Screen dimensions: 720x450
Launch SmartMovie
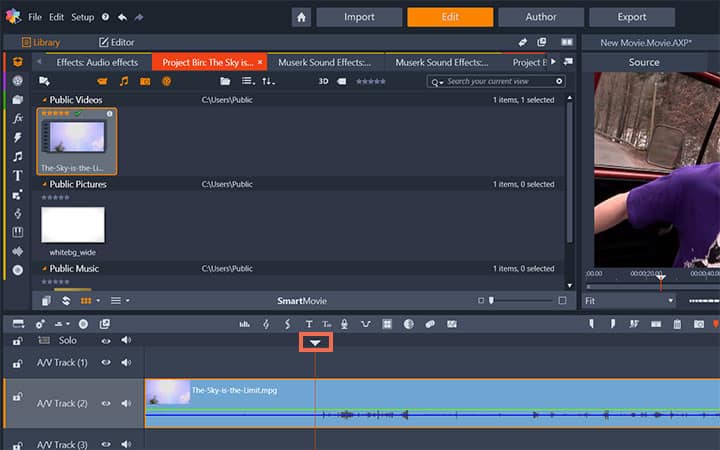302,301
